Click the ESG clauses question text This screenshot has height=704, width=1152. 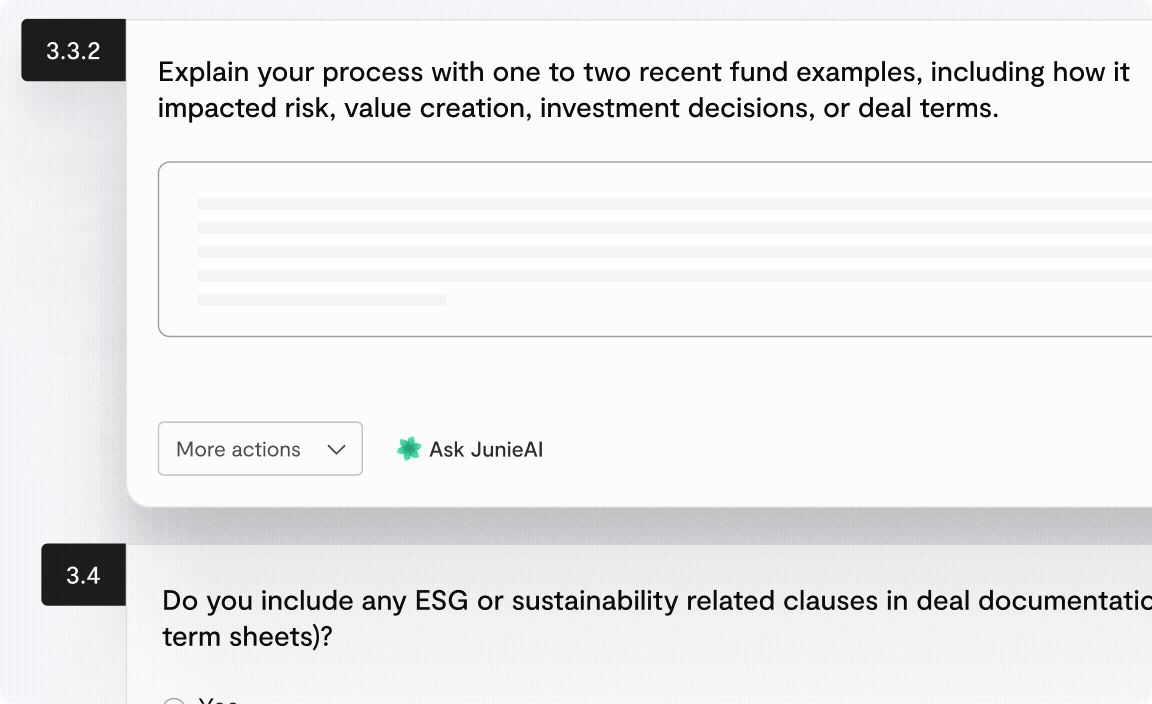656,601
